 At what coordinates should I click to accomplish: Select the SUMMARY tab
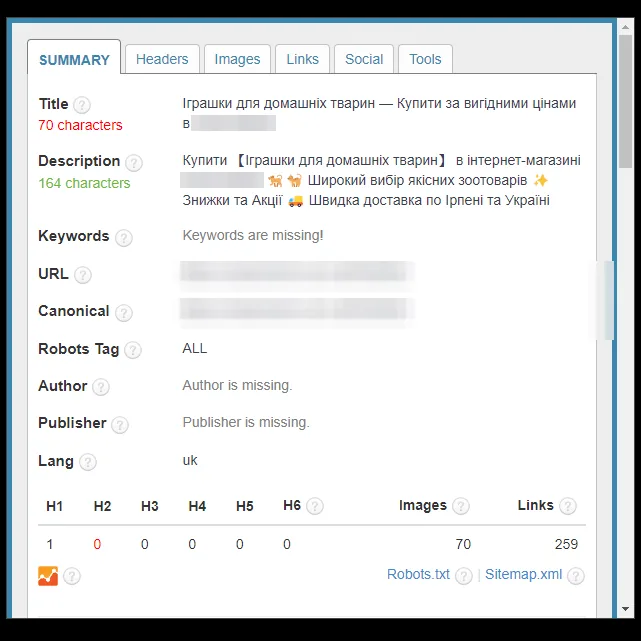coord(74,58)
